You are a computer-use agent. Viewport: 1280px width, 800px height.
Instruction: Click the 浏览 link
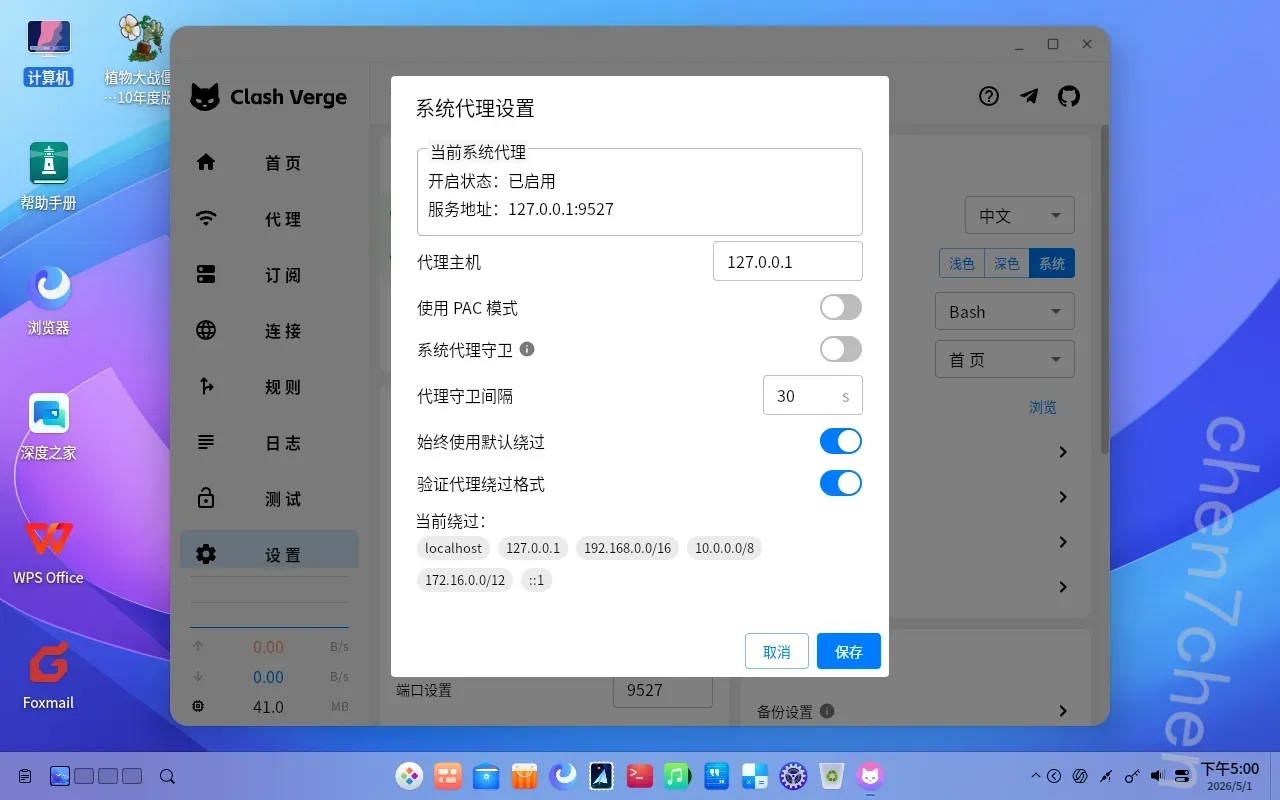click(1043, 407)
